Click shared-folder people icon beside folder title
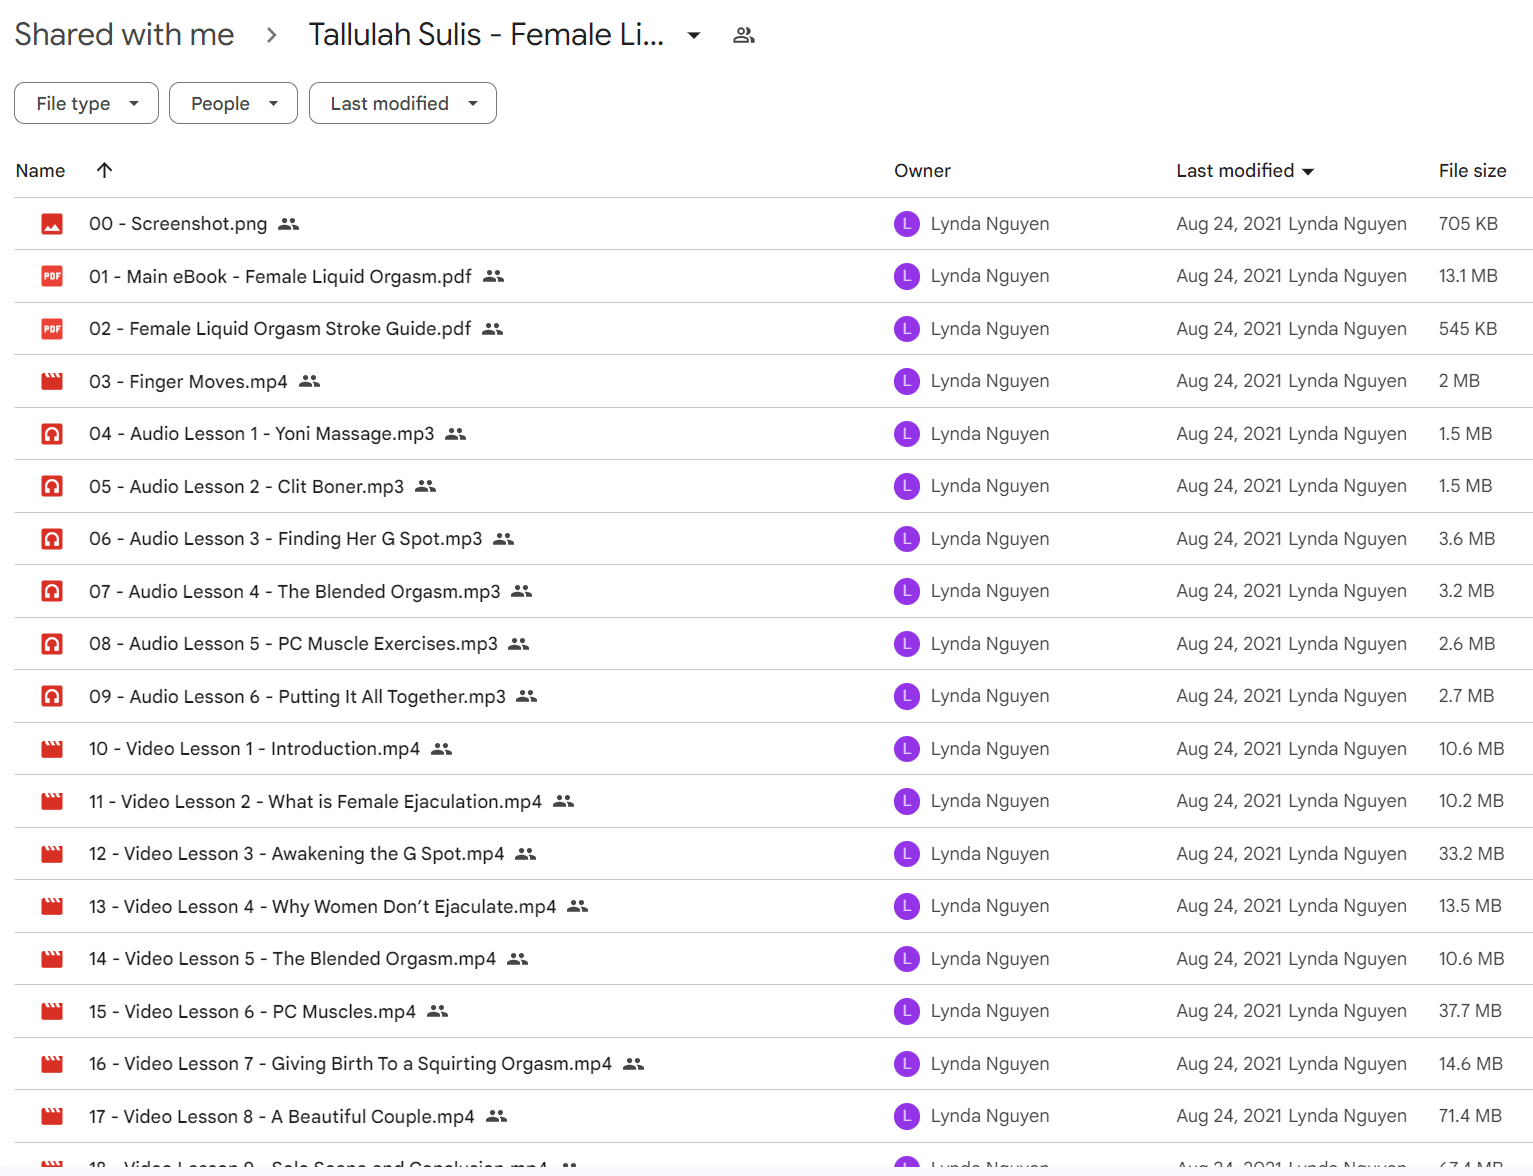This screenshot has width=1533, height=1176. pyautogui.click(x=743, y=36)
